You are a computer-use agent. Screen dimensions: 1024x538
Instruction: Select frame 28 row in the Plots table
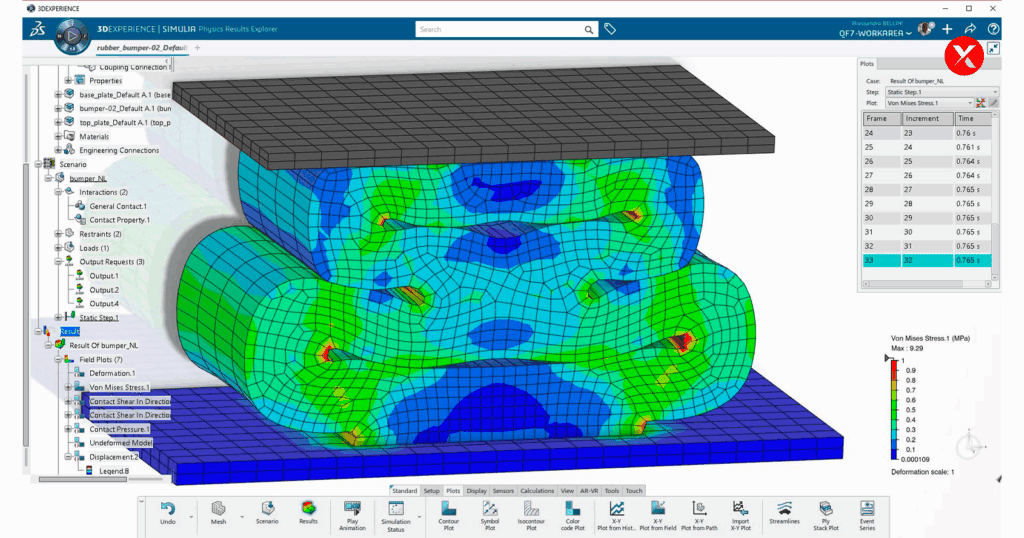(926, 189)
